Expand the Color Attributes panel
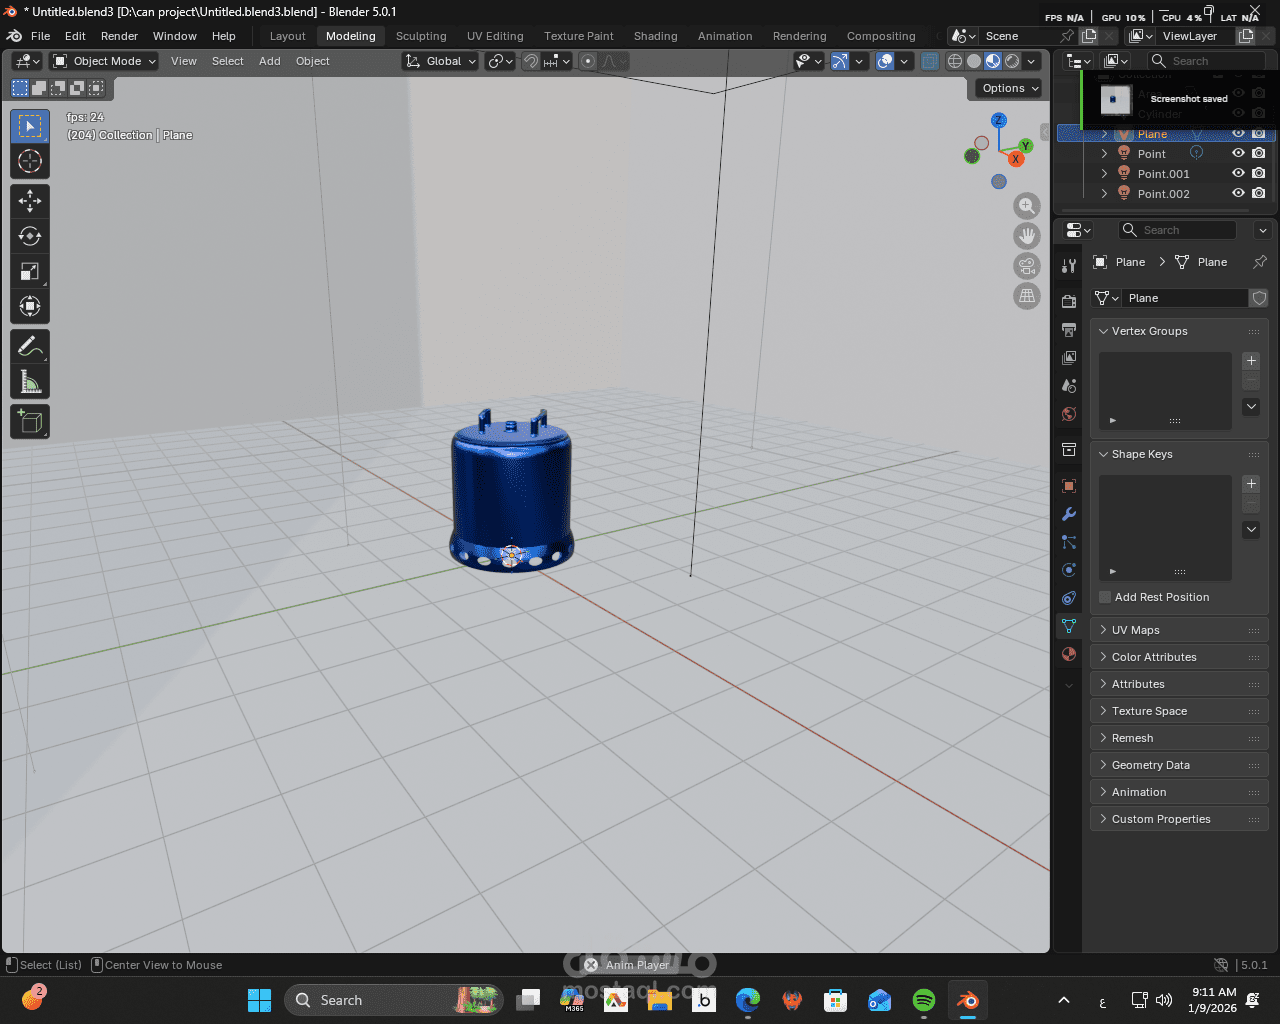The height and width of the screenshot is (1024, 1280). pos(1178,657)
